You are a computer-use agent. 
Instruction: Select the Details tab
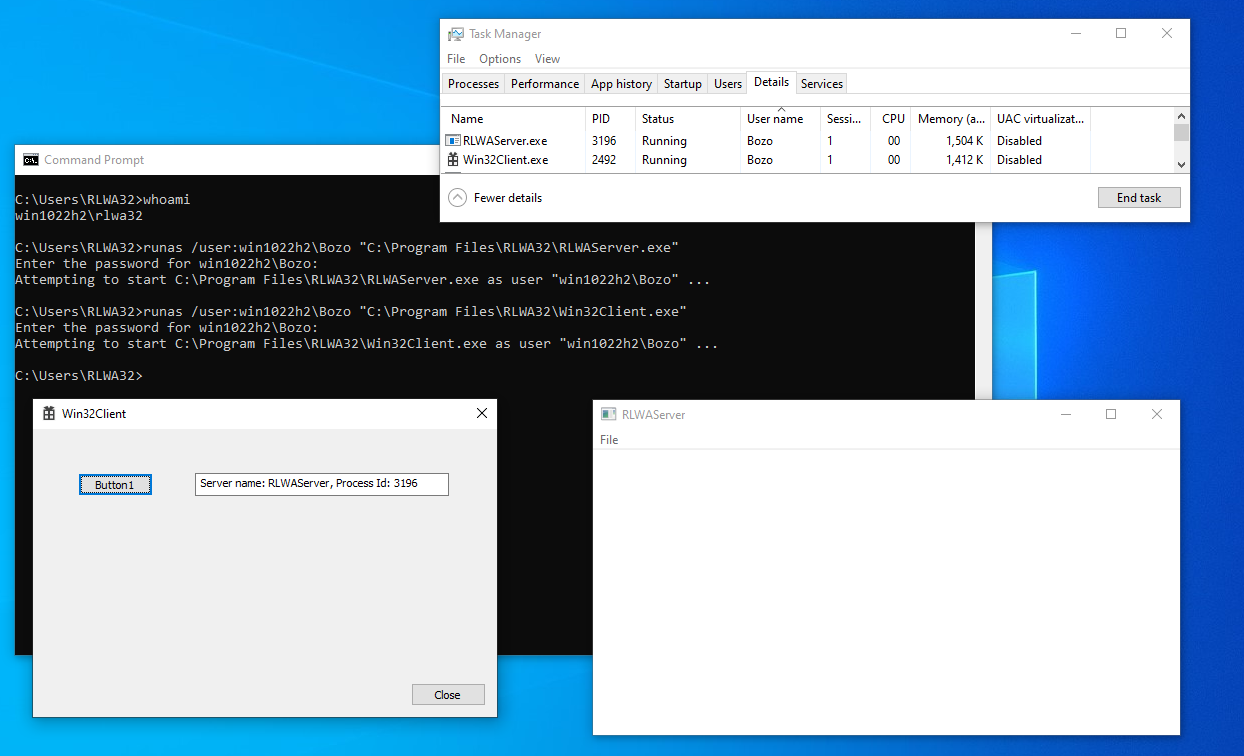point(771,82)
